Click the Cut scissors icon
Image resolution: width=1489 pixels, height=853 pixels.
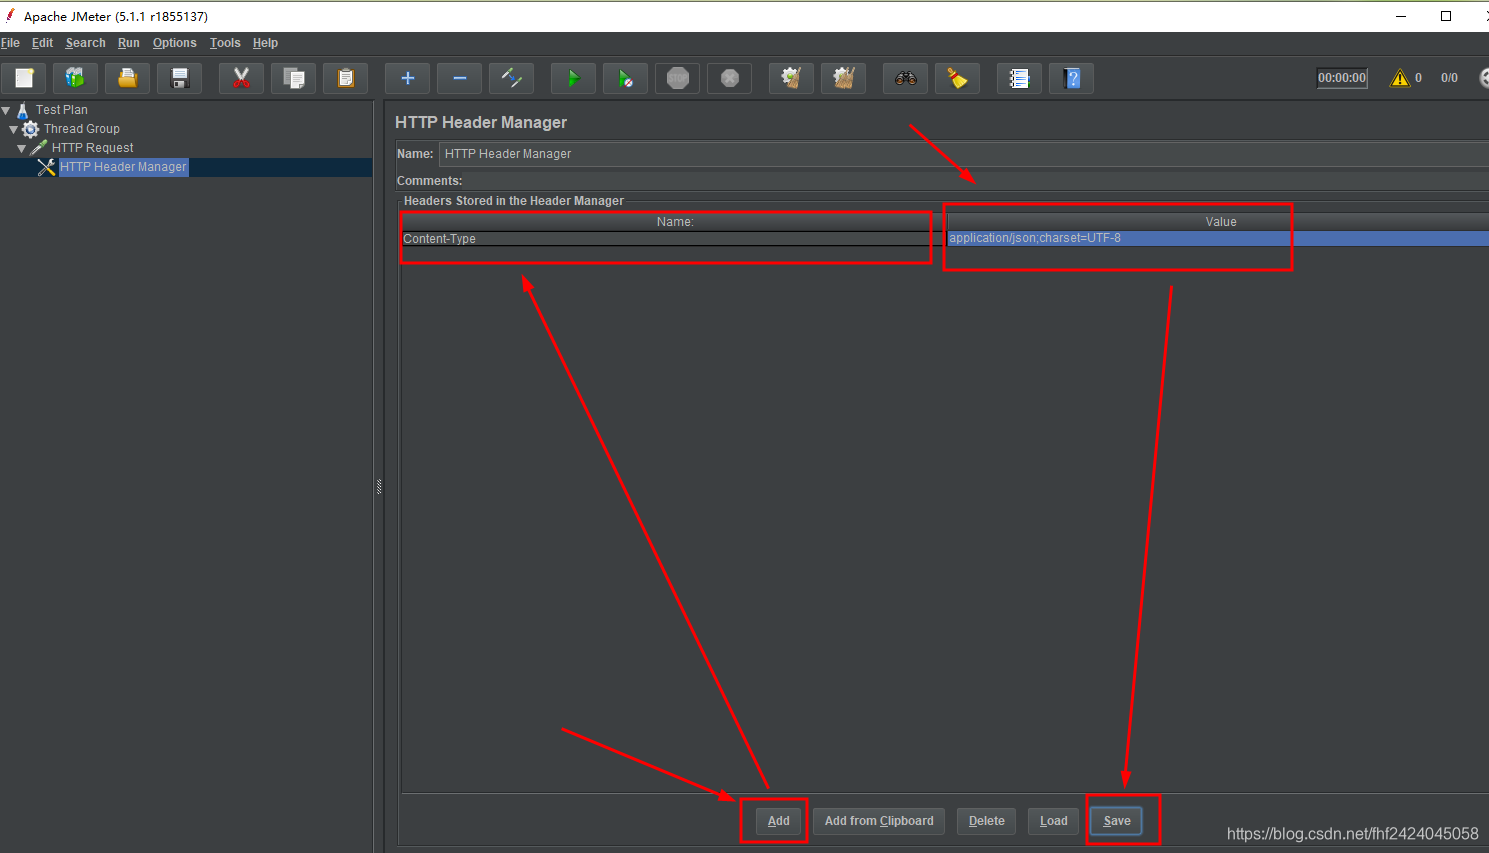[x=241, y=78]
